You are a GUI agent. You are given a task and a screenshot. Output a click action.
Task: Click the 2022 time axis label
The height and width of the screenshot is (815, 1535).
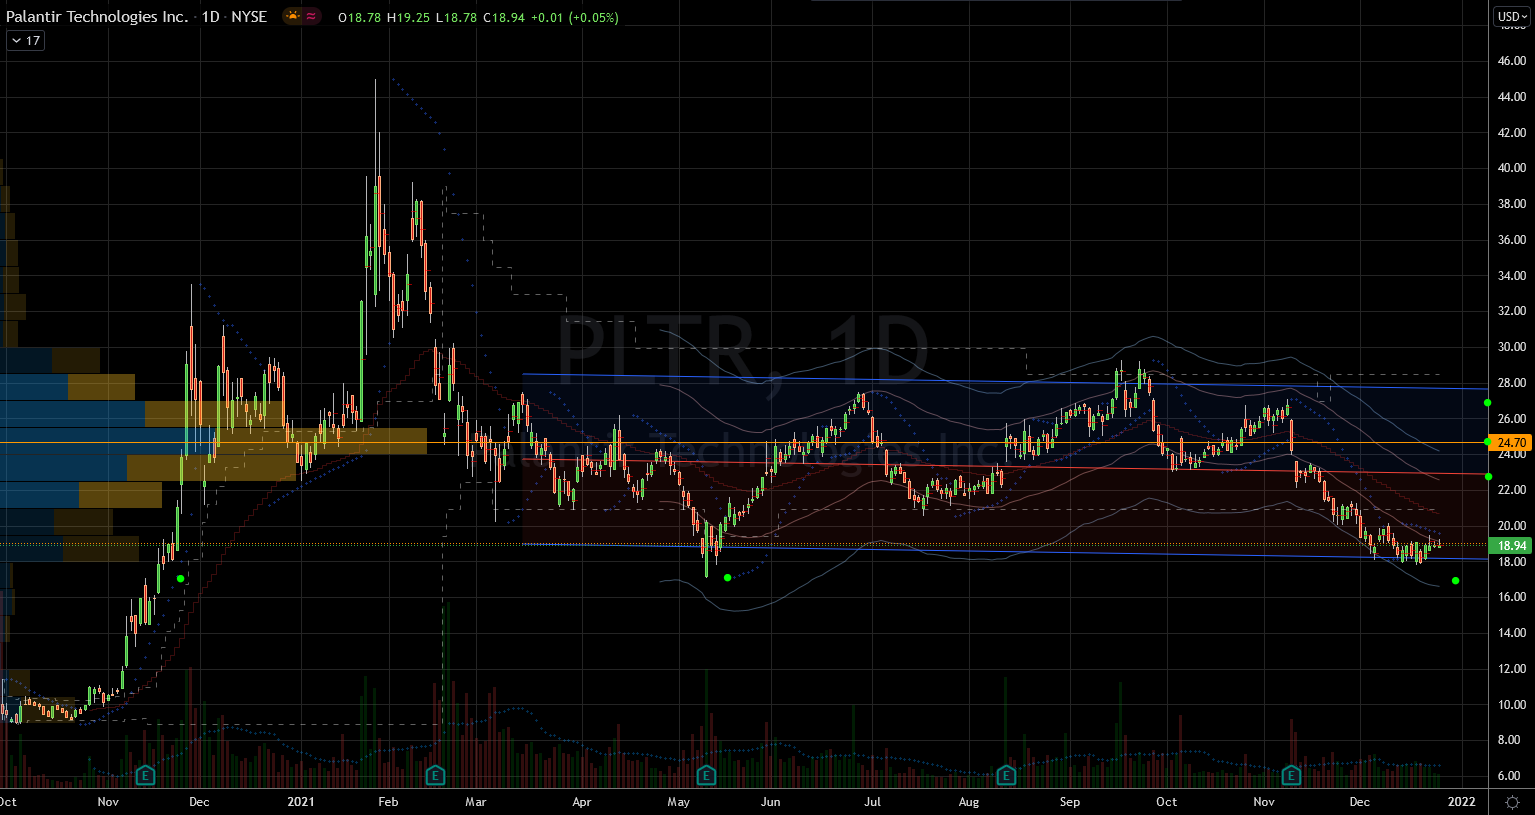1462,802
